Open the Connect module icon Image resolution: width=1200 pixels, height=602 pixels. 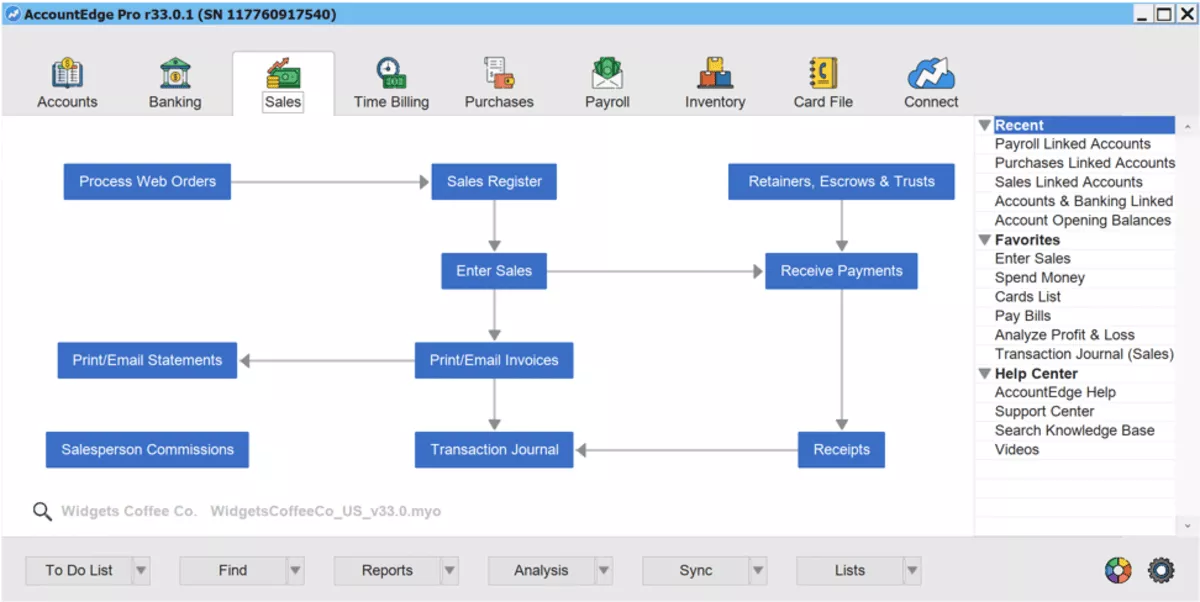[x=930, y=80]
